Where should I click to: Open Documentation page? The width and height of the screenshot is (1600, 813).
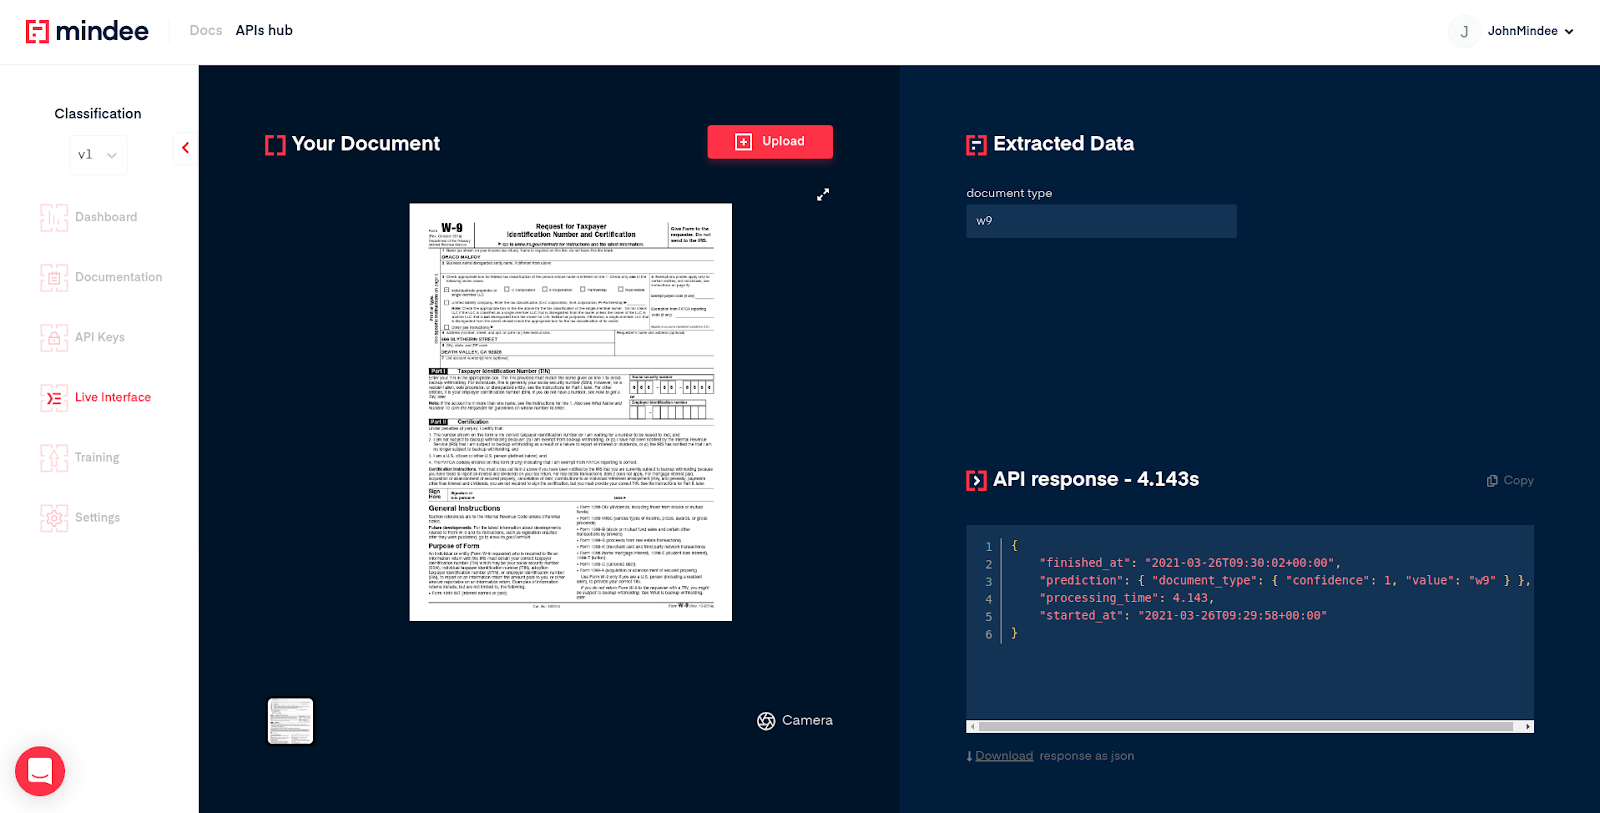point(118,277)
